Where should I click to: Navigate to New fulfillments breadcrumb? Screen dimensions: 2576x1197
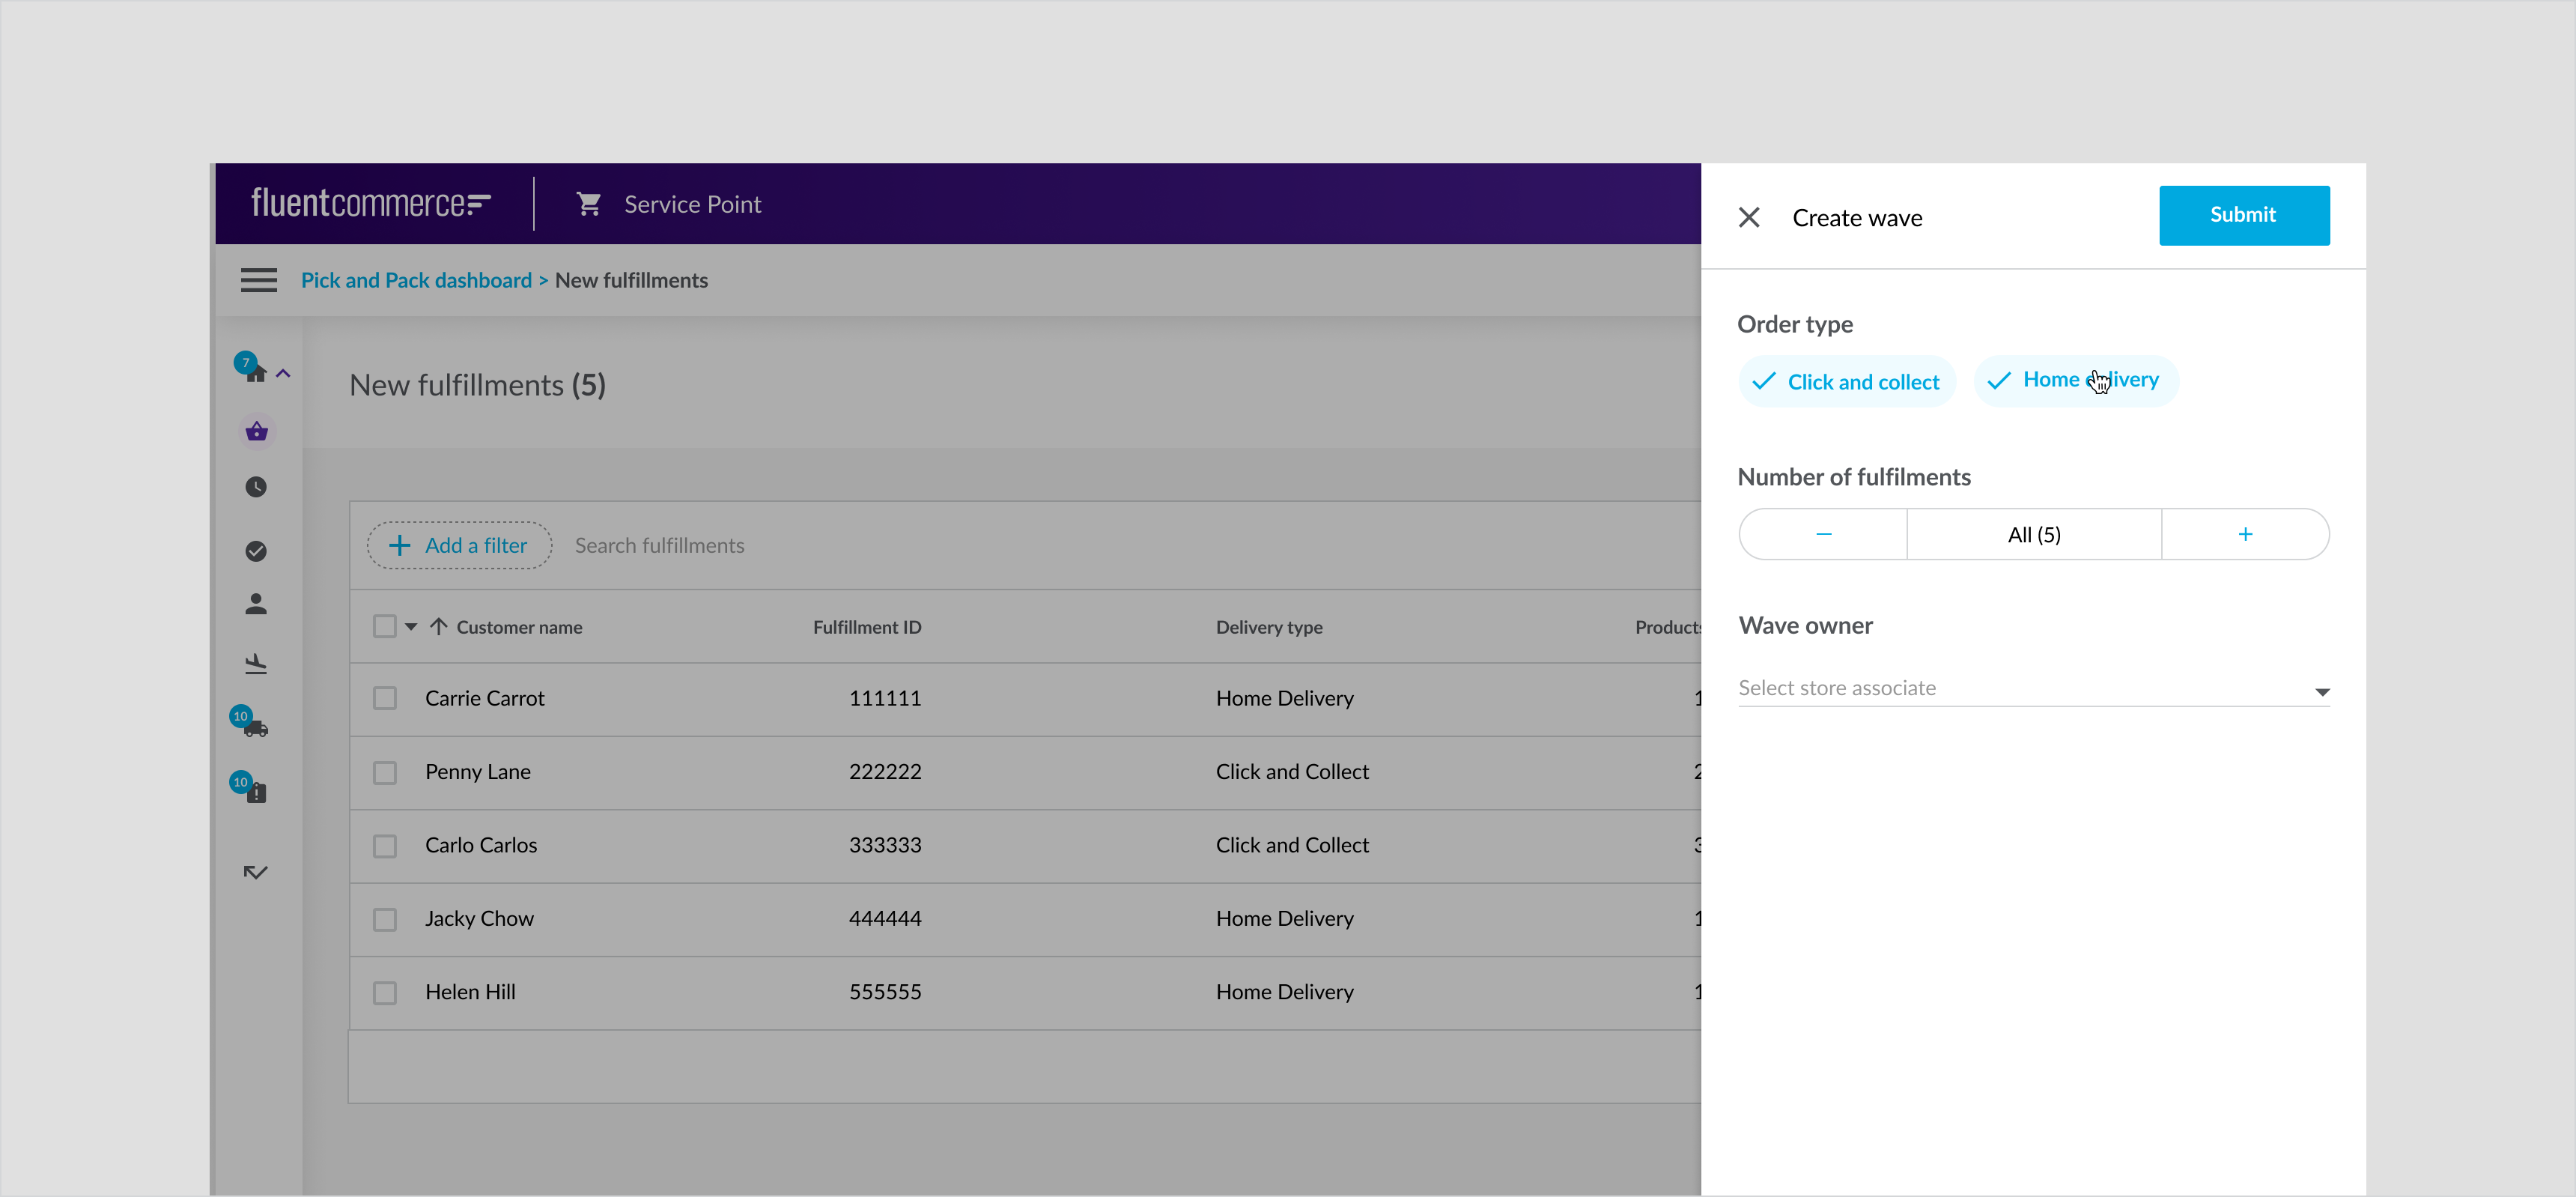(x=631, y=279)
